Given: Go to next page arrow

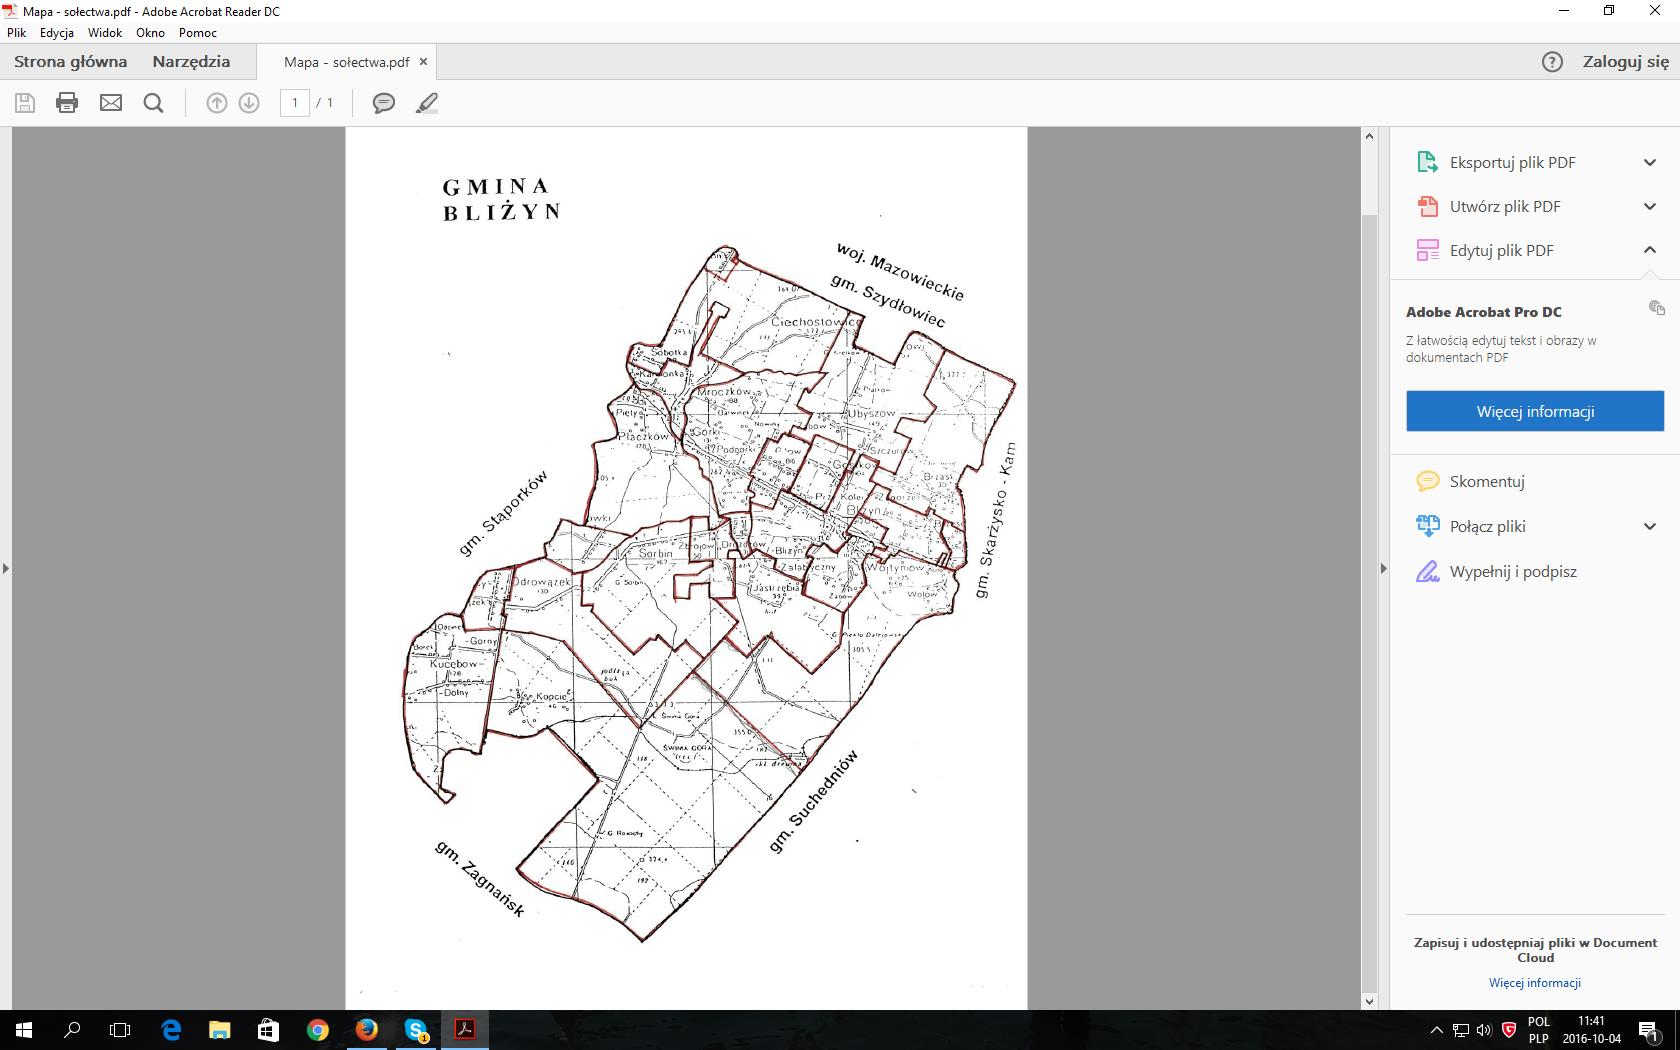Looking at the screenshot, I should pyautogui.click(x=249, y=103).
